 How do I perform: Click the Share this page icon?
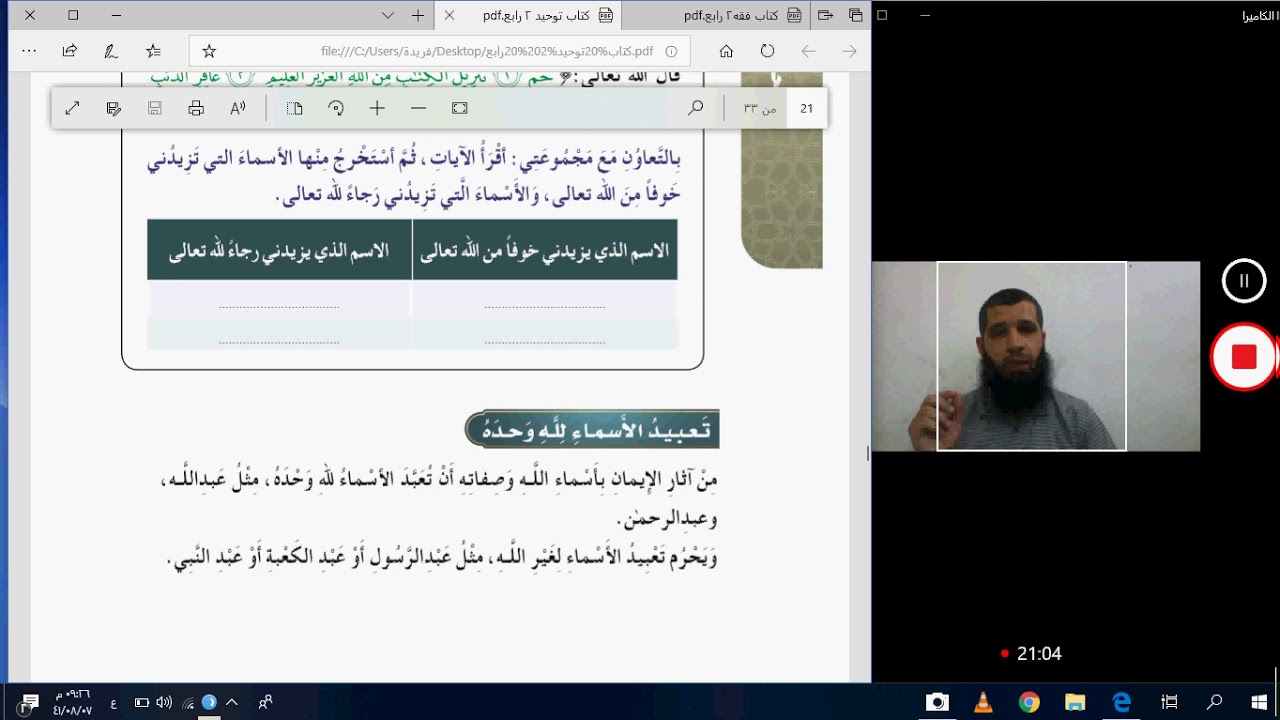[x=70, y=51]
